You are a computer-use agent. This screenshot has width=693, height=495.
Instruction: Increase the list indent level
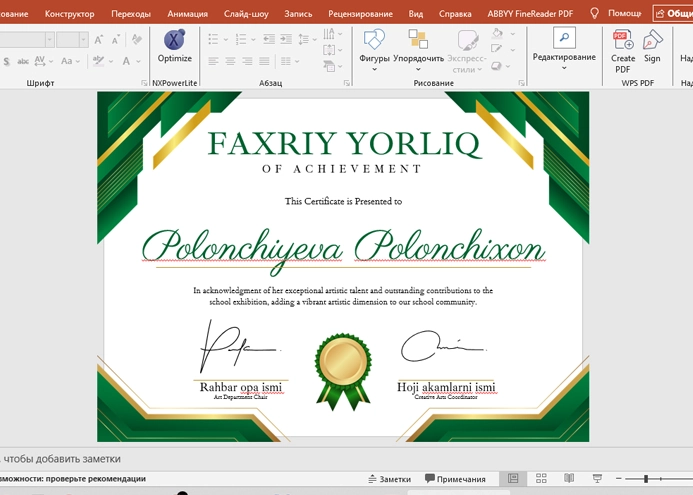tap(286, 39)
